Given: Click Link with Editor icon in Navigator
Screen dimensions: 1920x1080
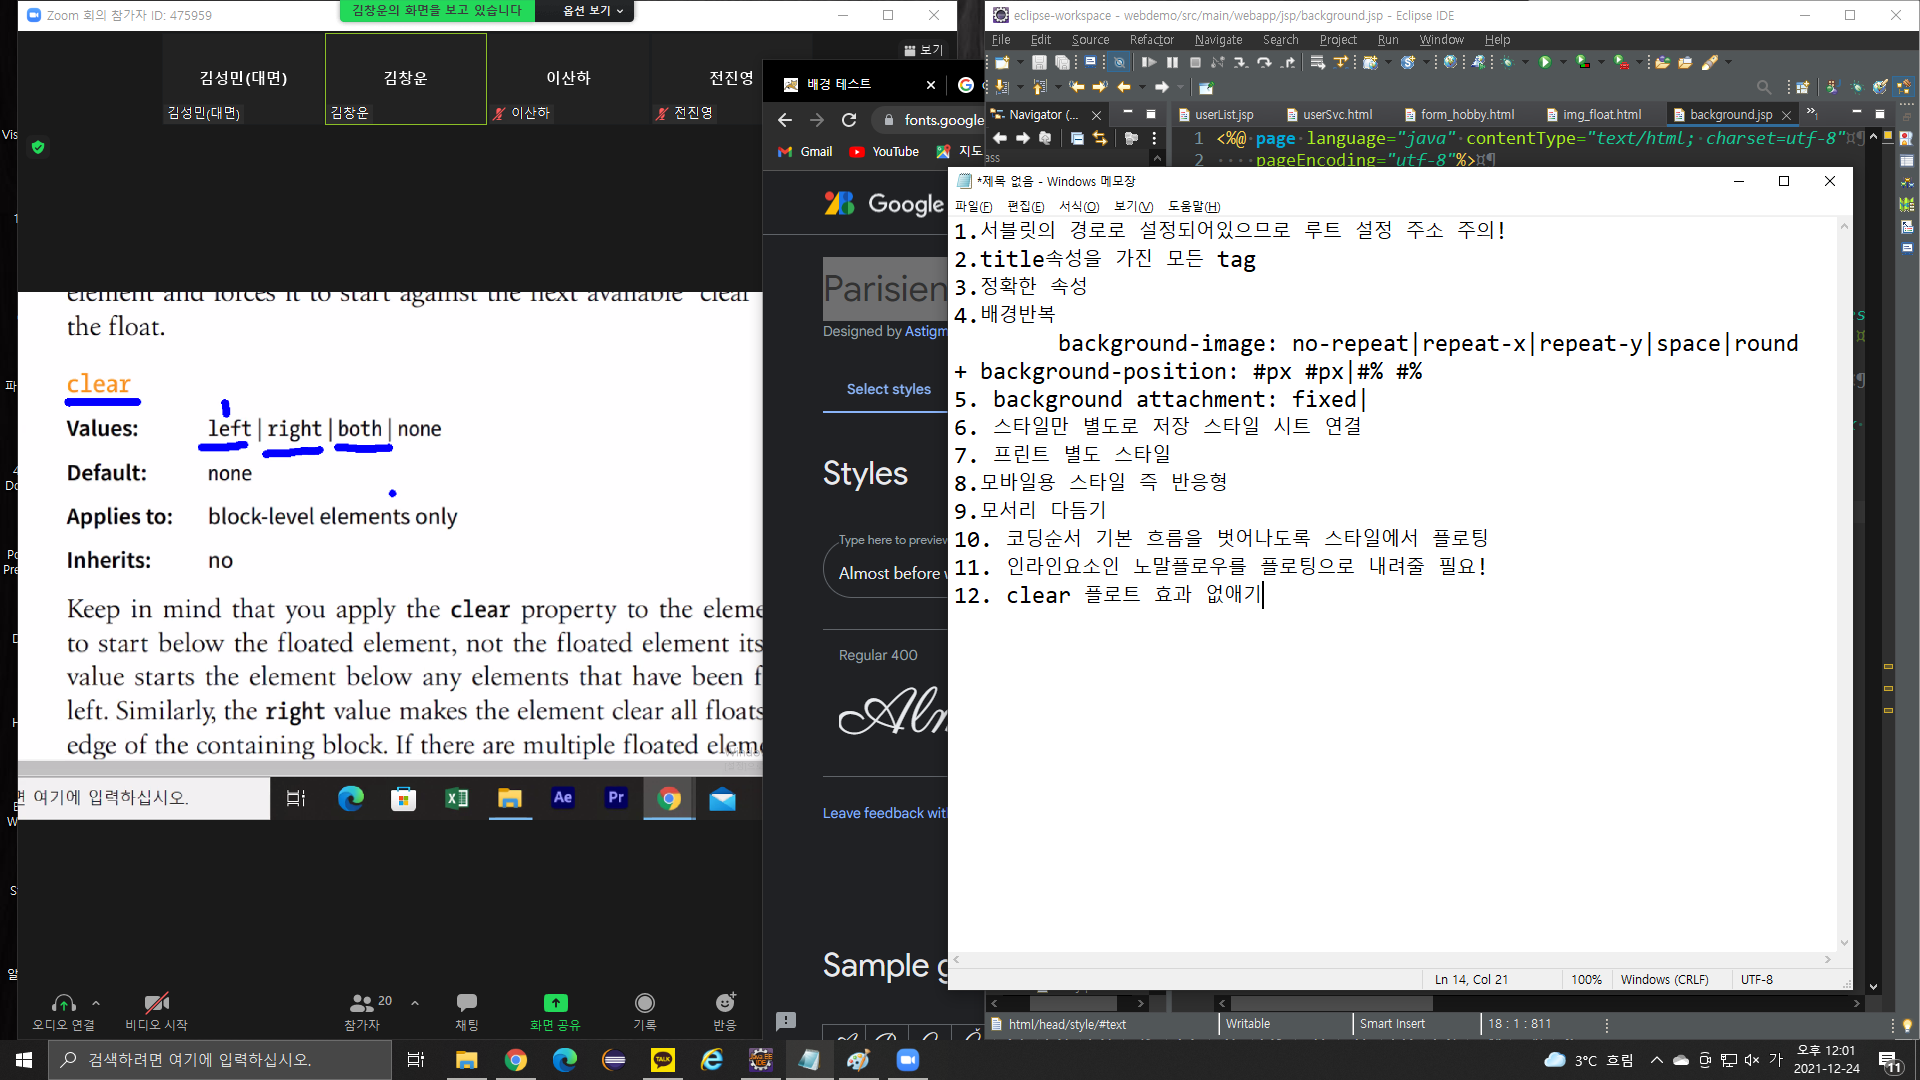Looking at the screenshot, I should (x=1100, y=138).
